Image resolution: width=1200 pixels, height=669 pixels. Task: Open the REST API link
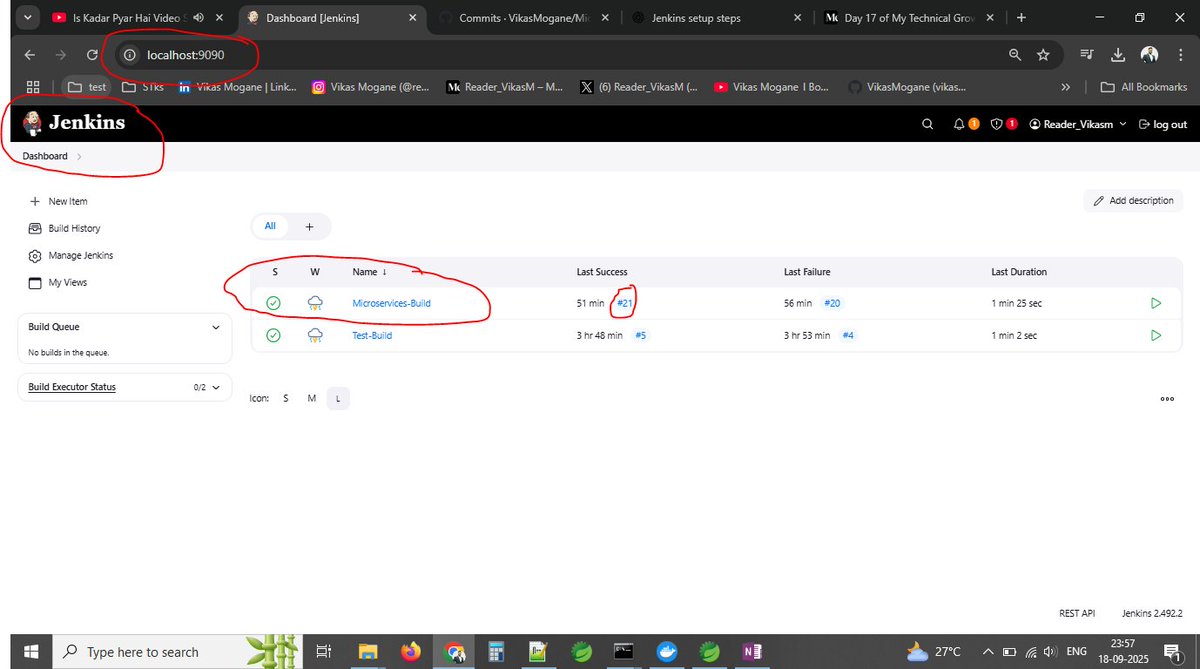coord(1077,613)
